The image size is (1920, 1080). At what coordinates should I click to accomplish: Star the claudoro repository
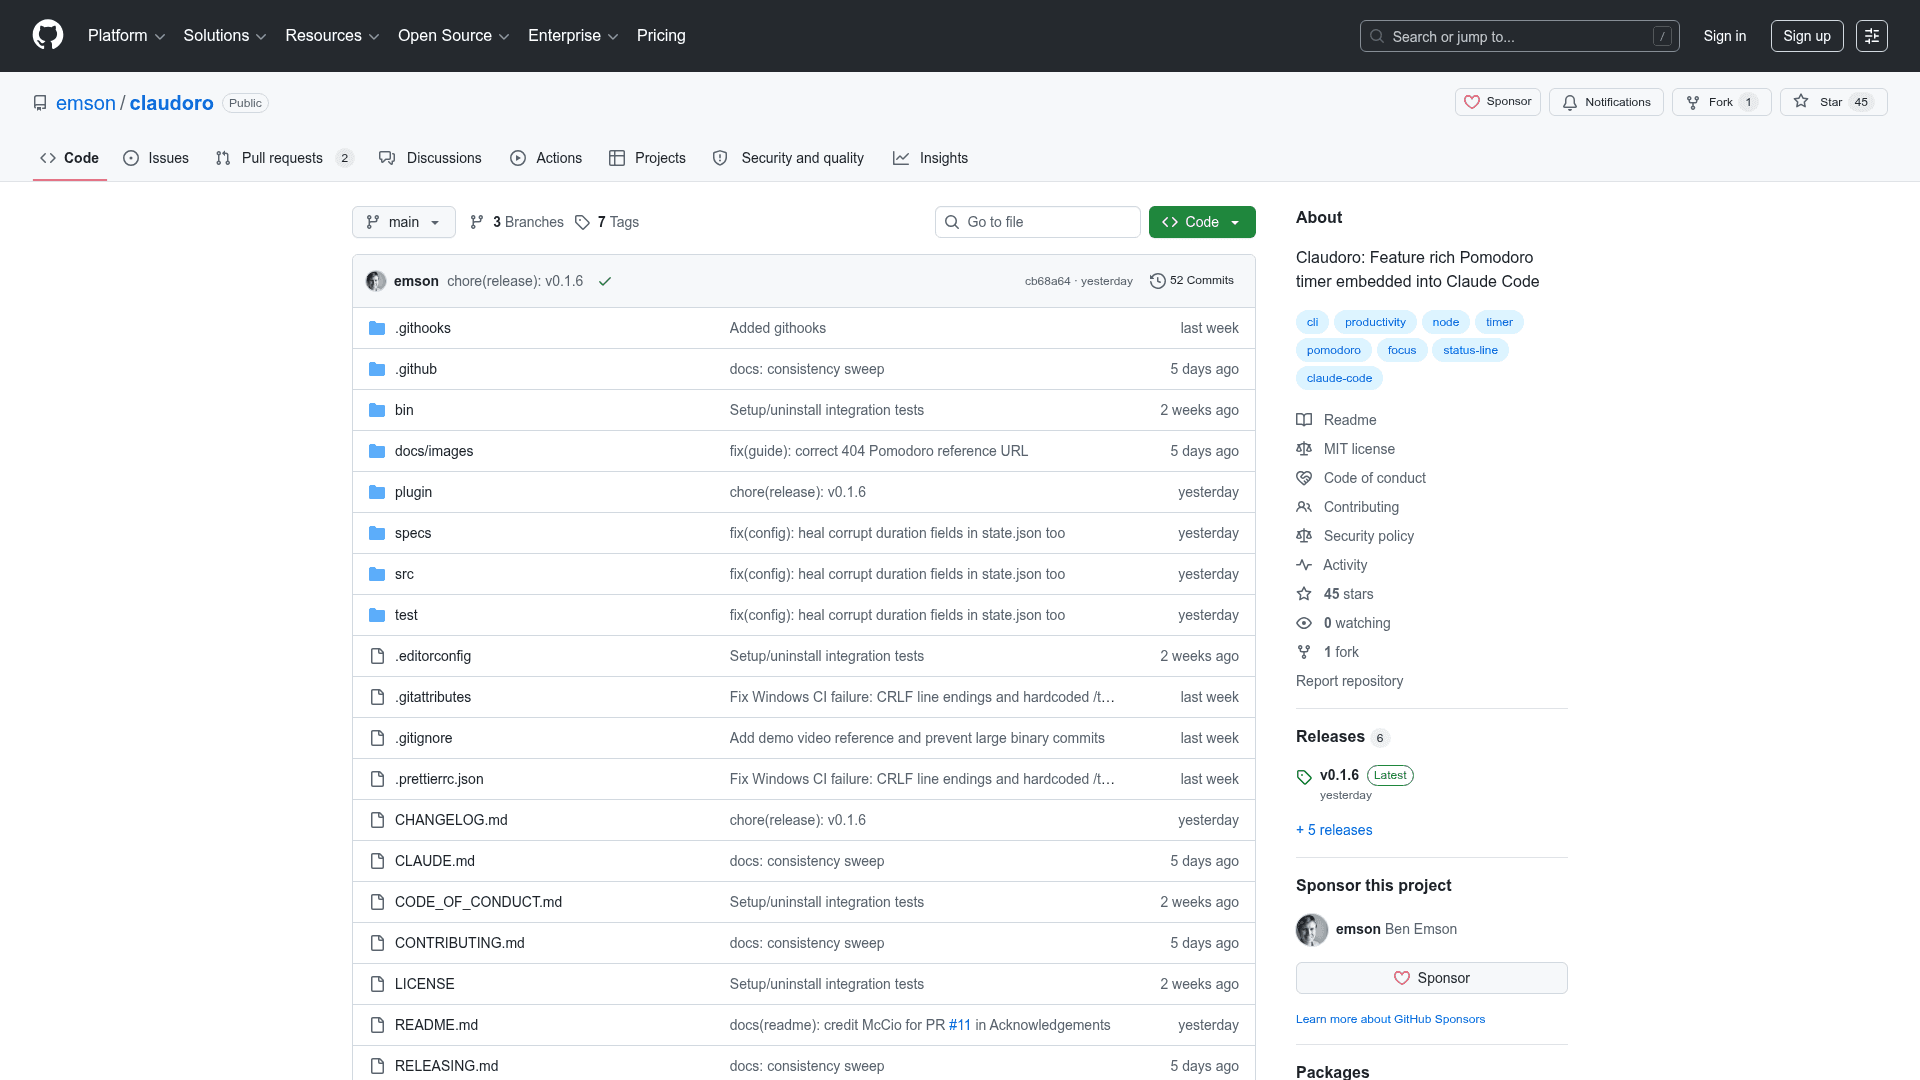[x=1833, y=102]
